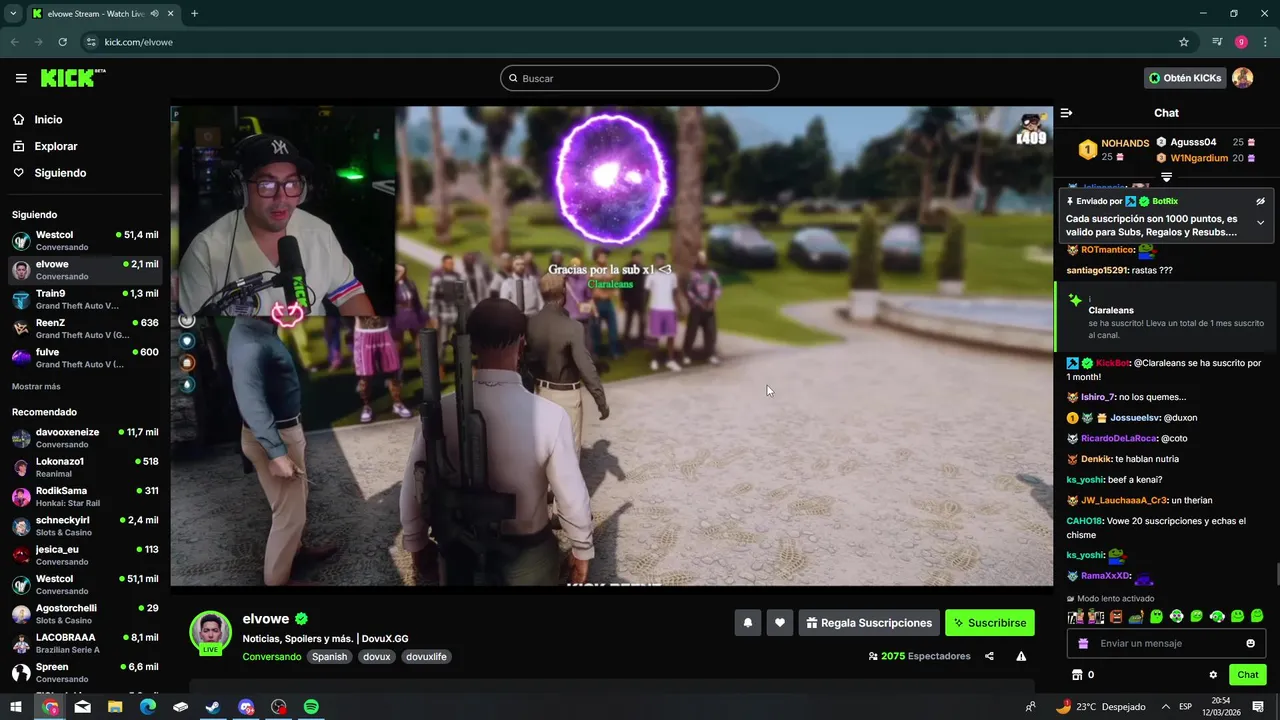Image resolution: width=1280 pixels, height=720 pixels.
Task: Click Claraleans username in sub alert
Action: click(1111, 310)
